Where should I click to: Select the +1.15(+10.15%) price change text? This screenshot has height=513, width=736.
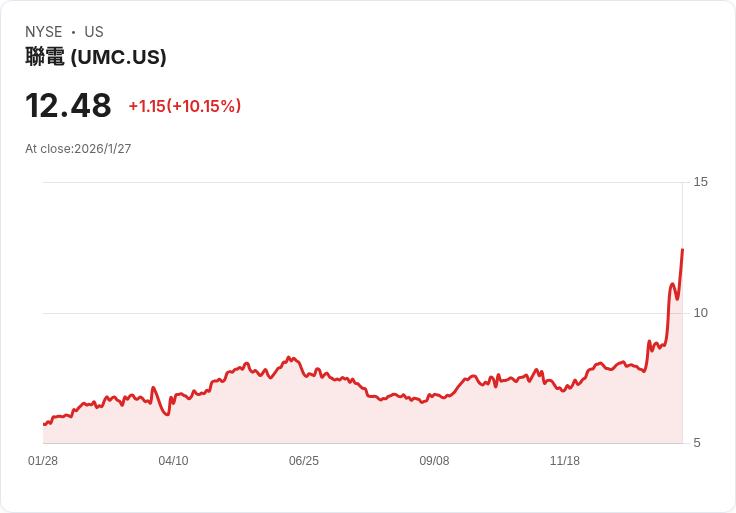185,106
